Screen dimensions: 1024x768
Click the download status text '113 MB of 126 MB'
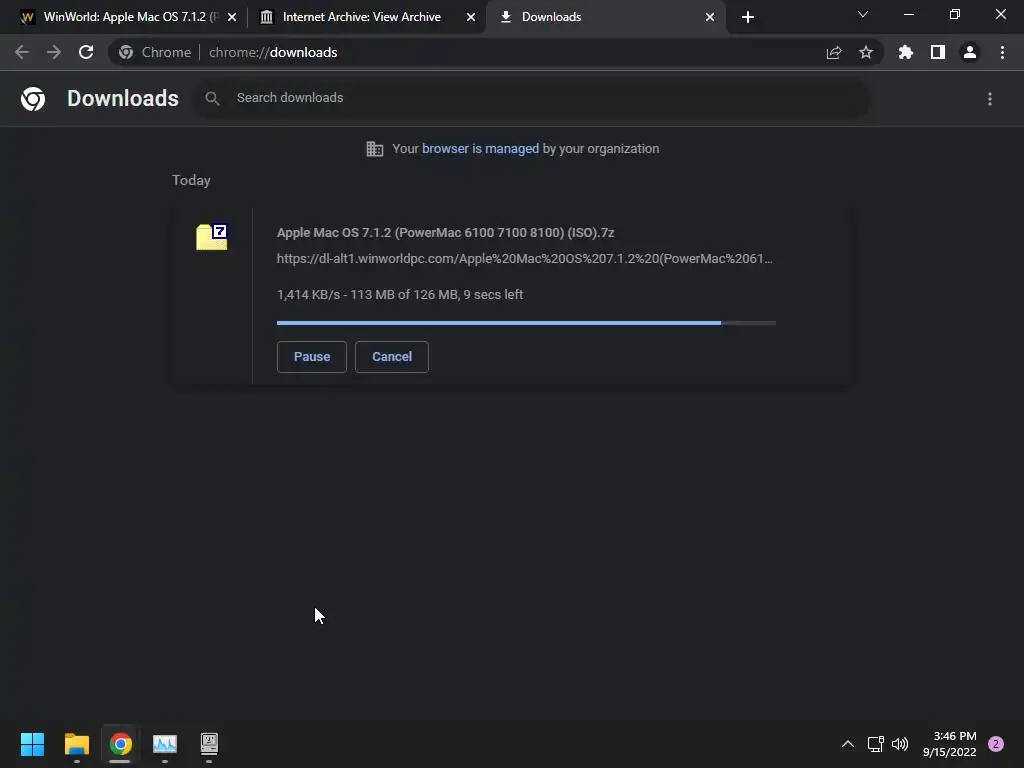click(x=404, y=295)
